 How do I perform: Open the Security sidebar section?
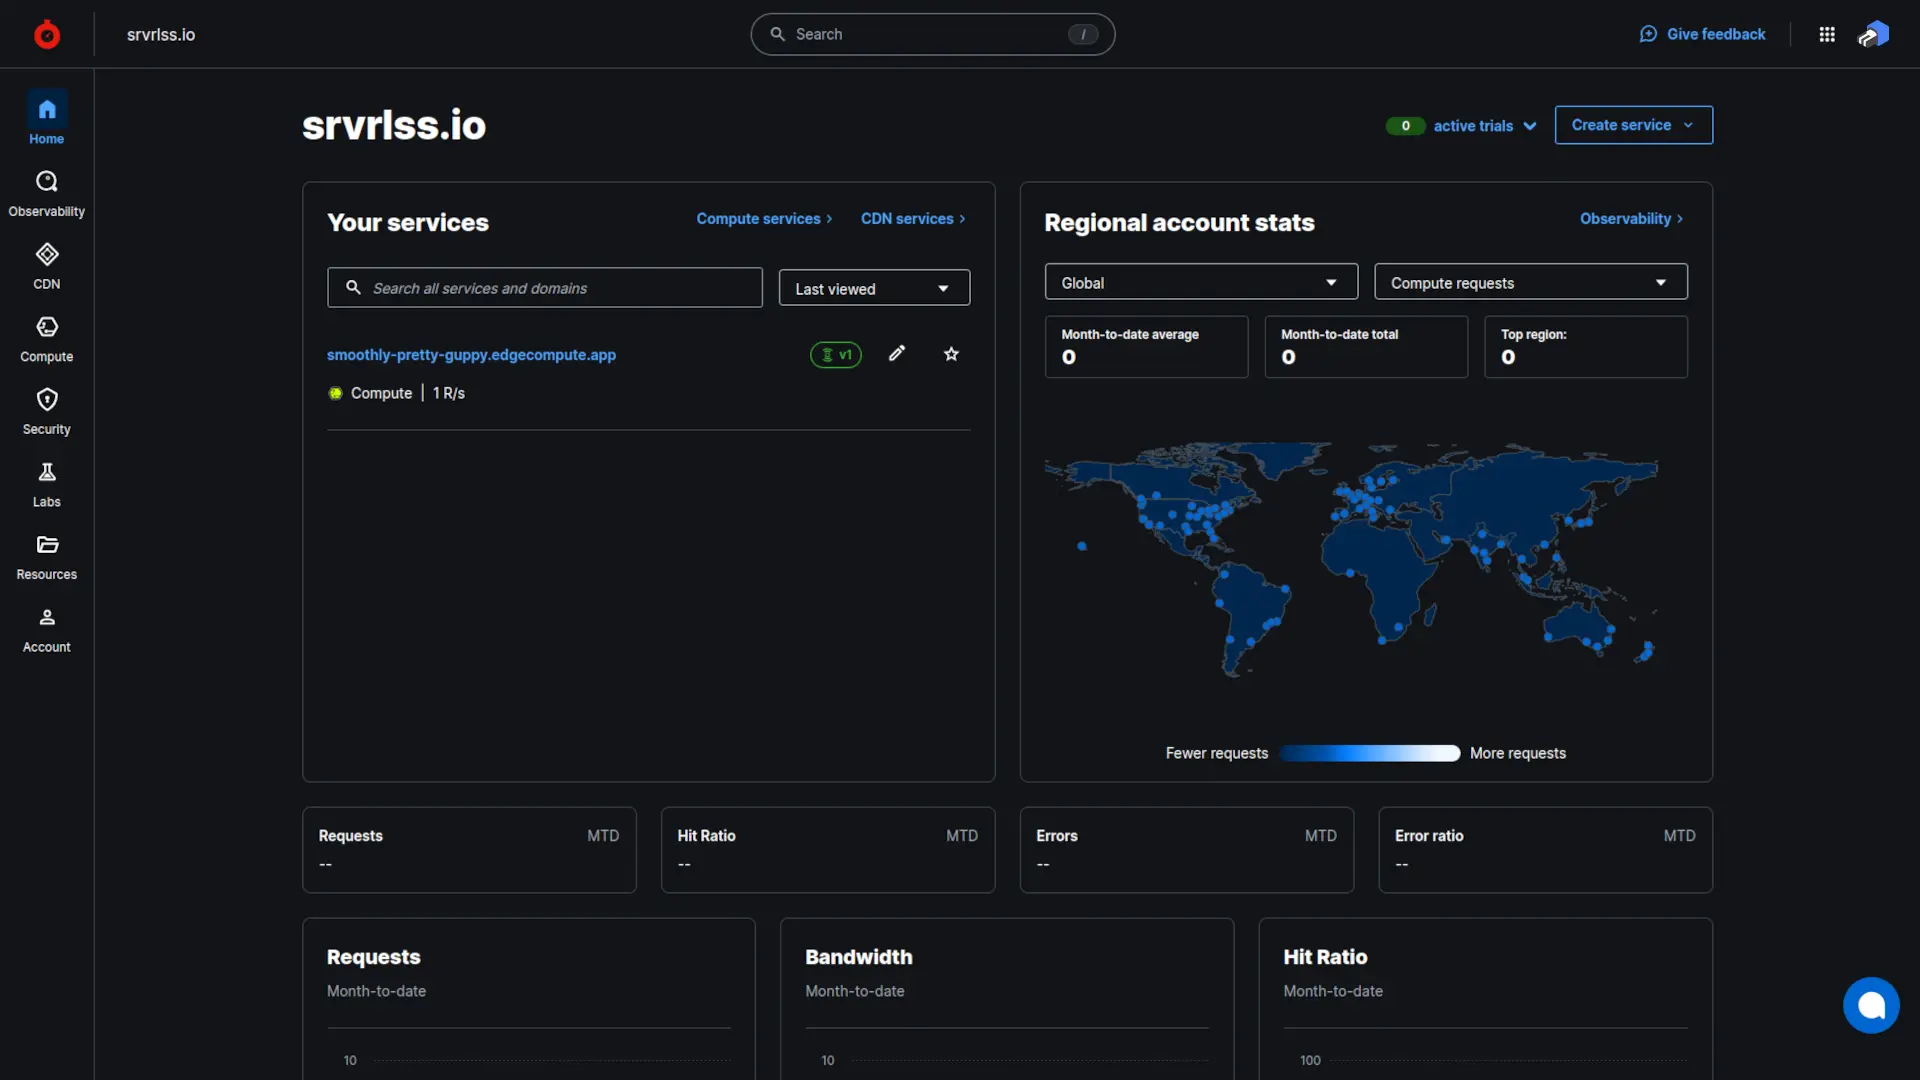point(47,413)
